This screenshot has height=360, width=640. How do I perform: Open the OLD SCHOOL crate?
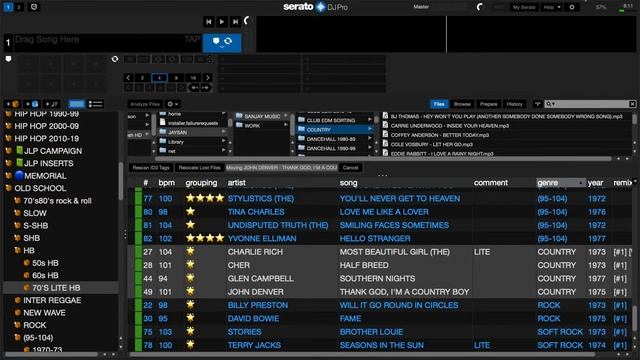point(40,189)
